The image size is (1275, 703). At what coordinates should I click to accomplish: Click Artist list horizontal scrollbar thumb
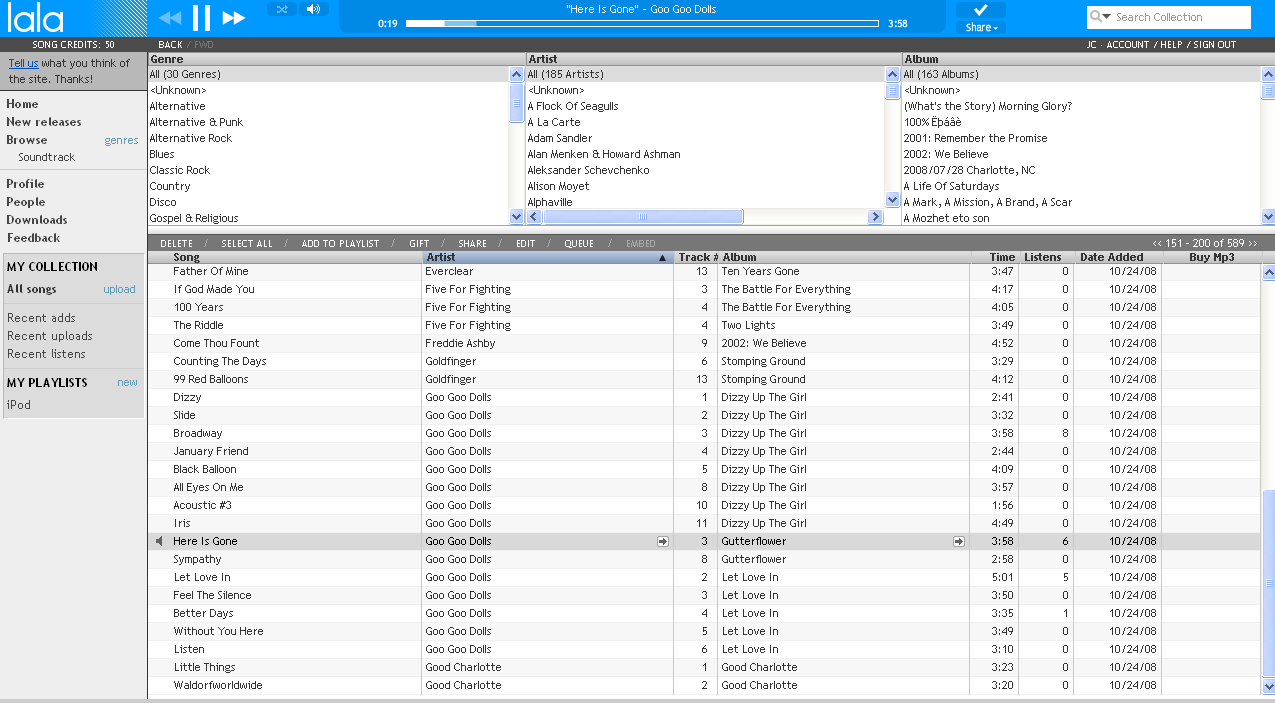pyautogui.click(x=643, y=217)
